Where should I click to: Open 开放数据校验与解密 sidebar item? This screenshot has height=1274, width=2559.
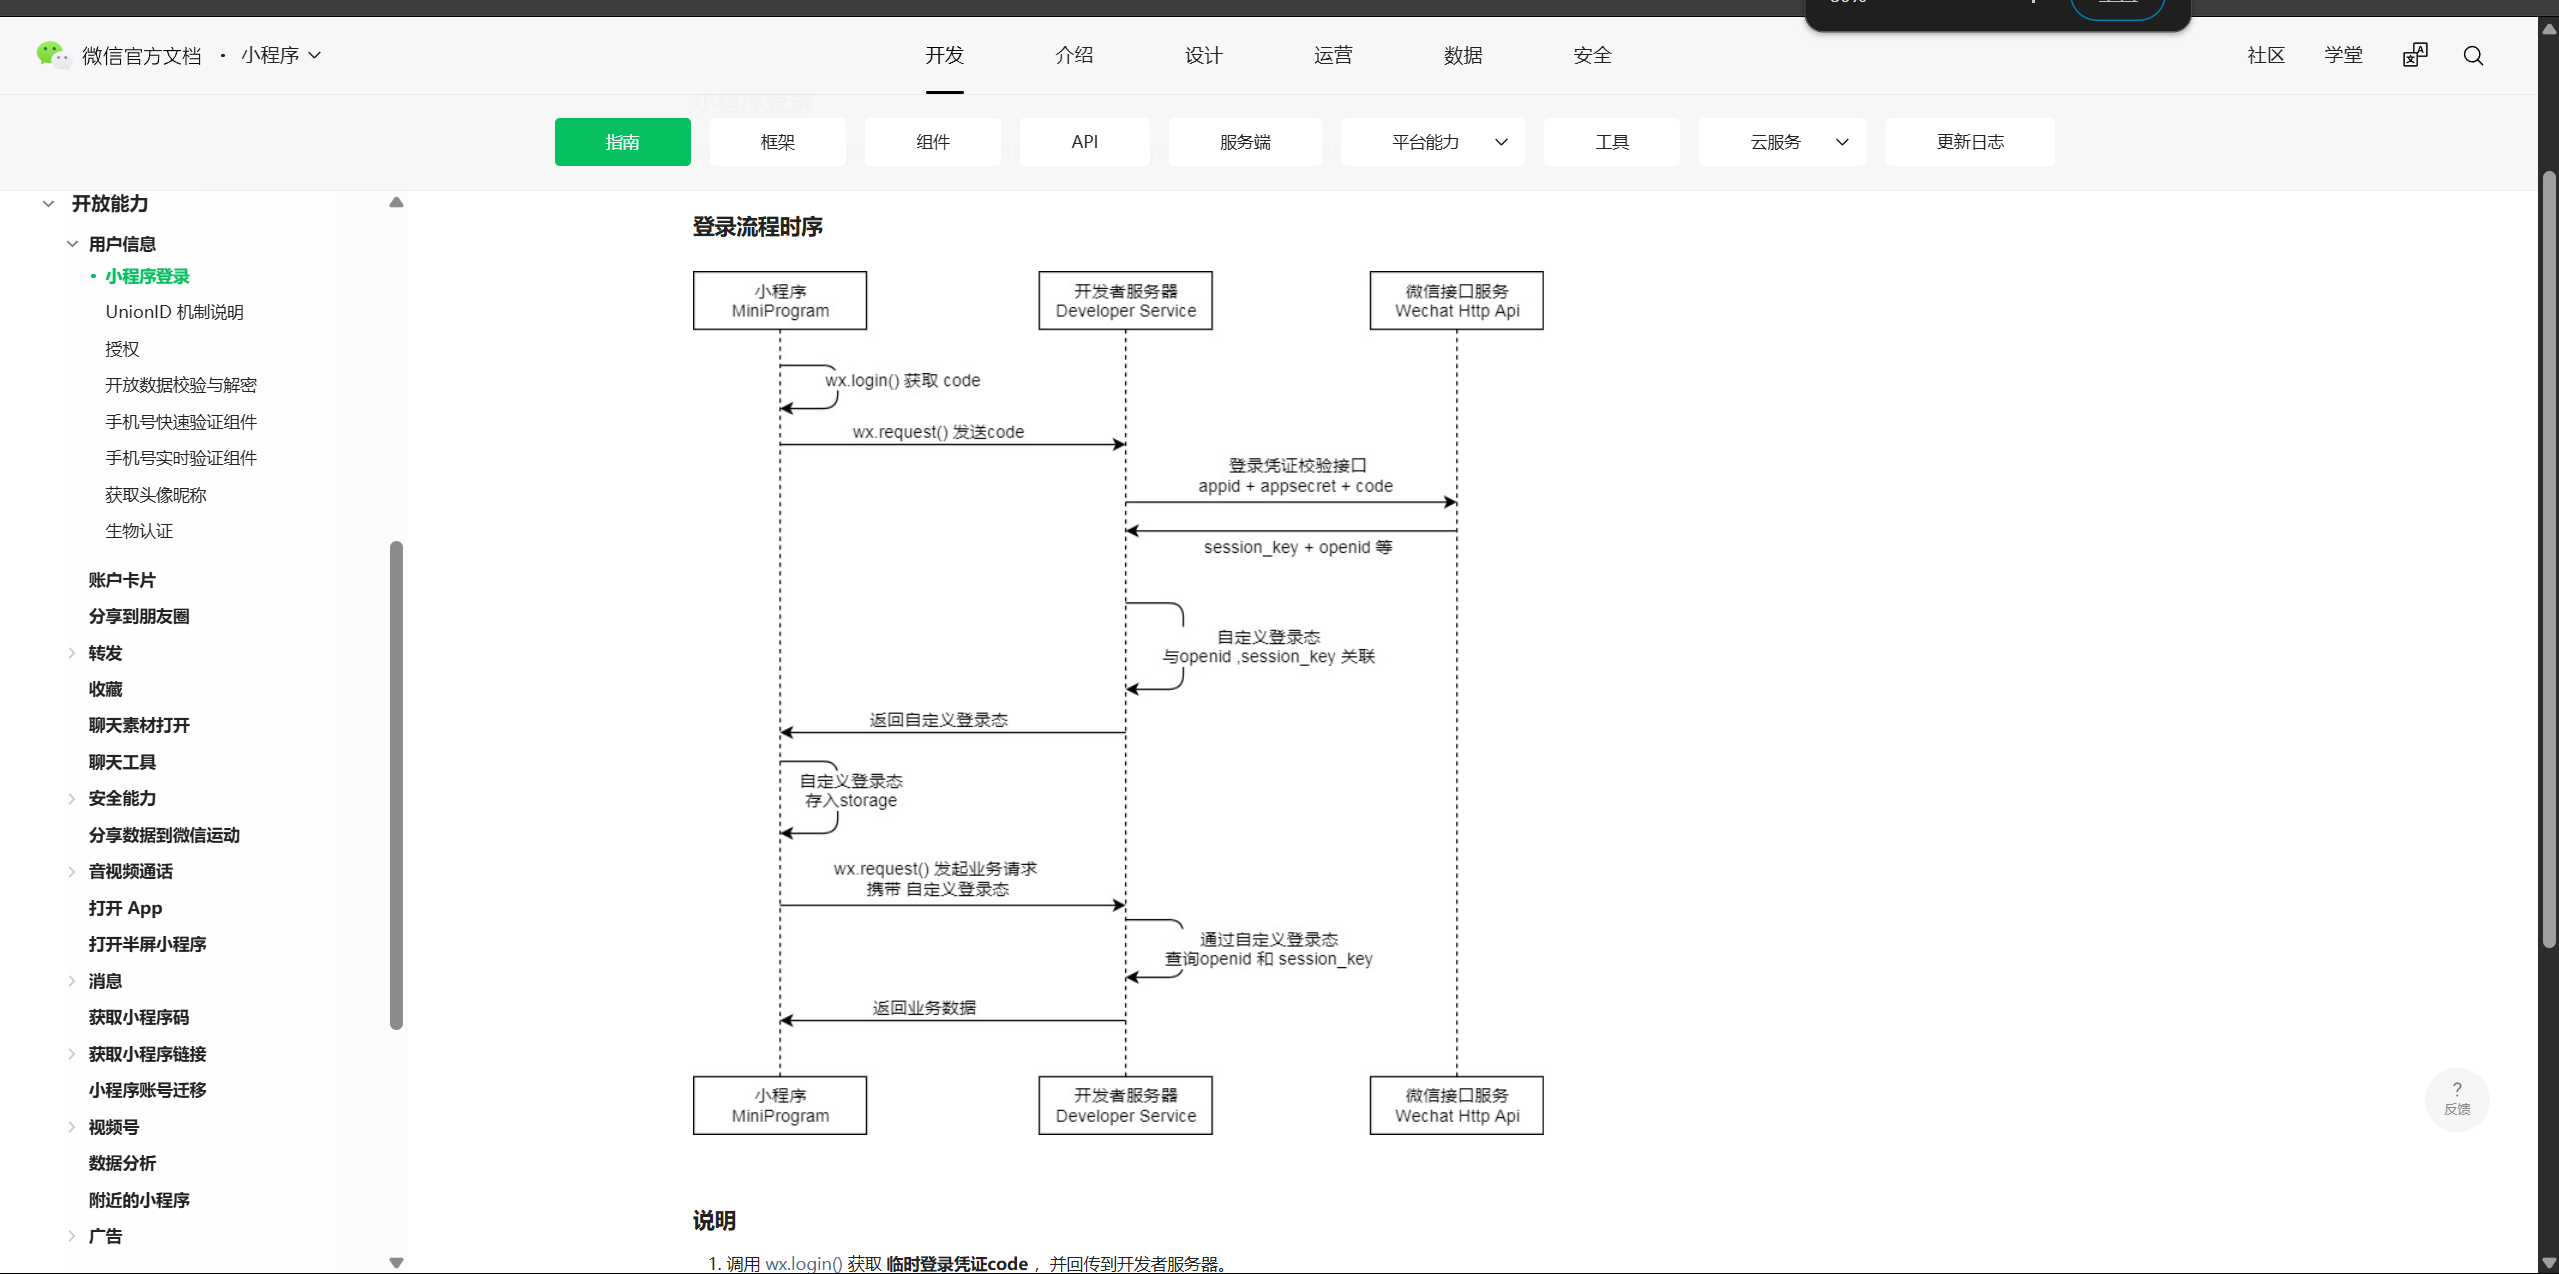pos(181,385)
